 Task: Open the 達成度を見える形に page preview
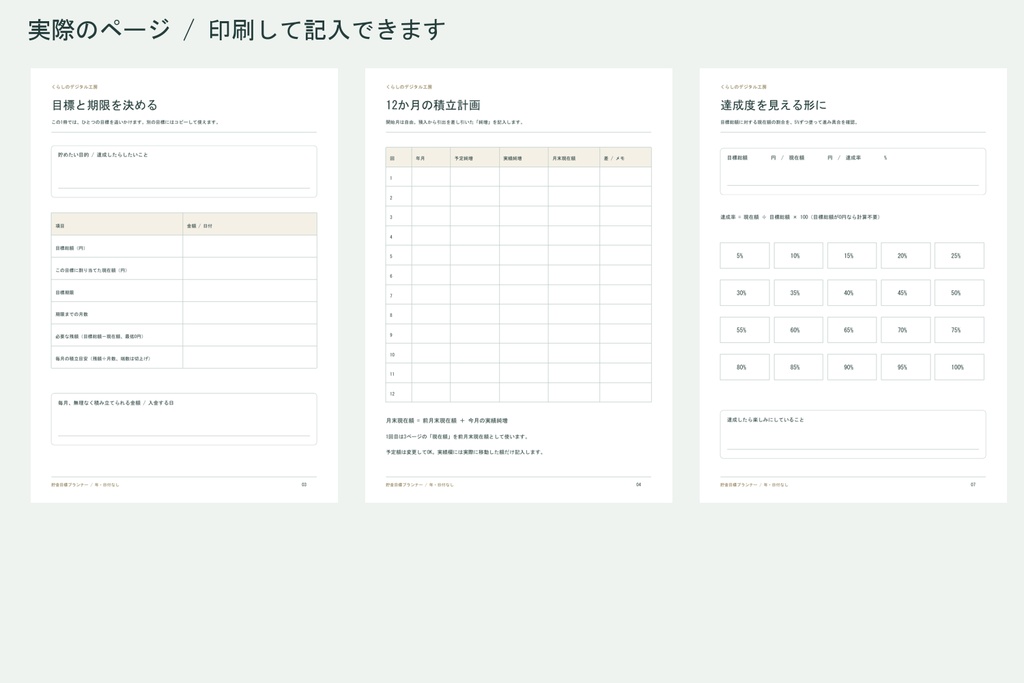coord(853,285)
